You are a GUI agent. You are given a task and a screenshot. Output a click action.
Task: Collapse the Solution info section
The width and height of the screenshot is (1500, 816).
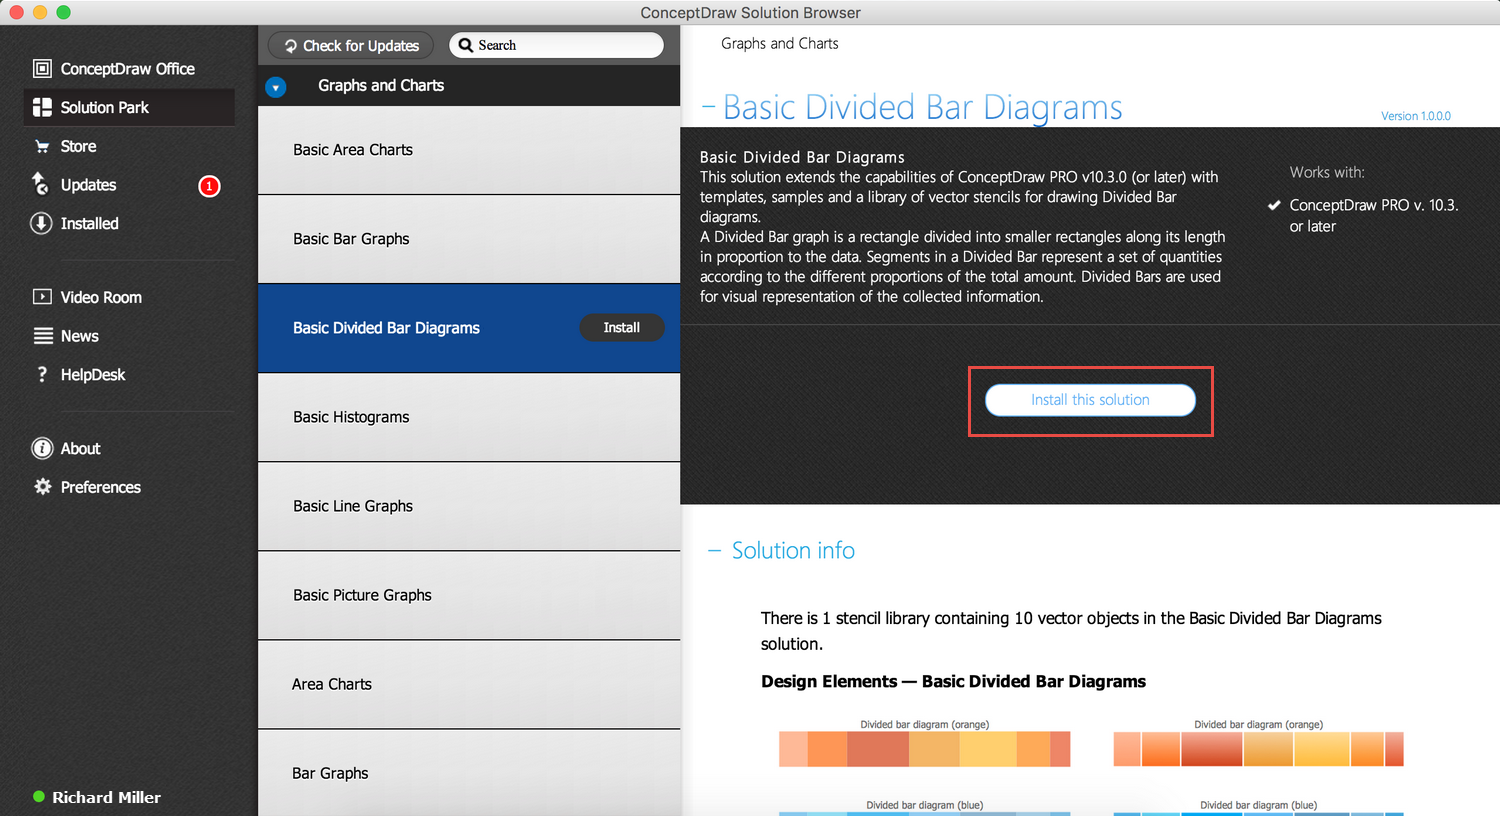pyautogui.click(x=714, y=551)
